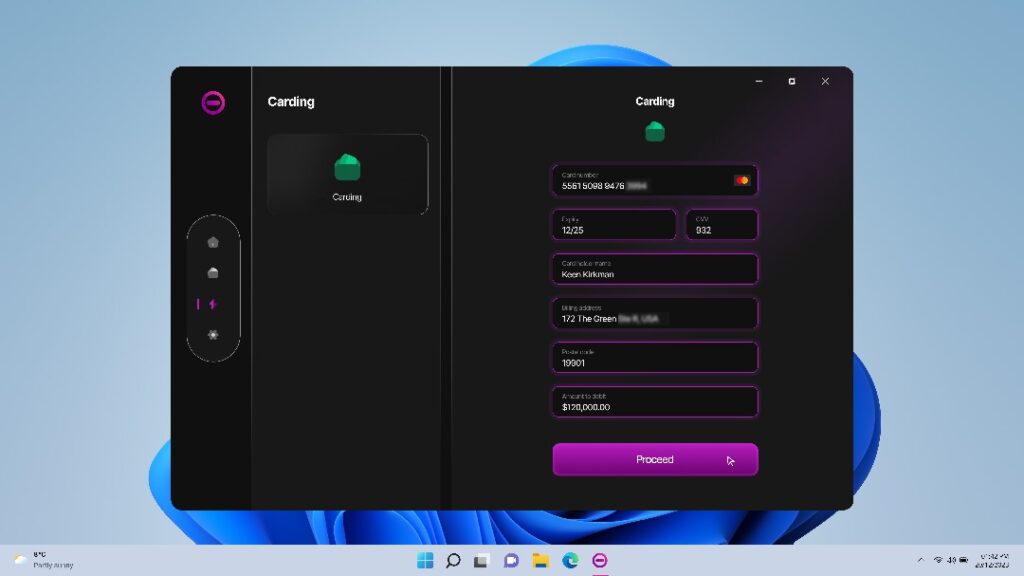
Task: Click the app logo in the top-left corner
Action: click(213, 101)
